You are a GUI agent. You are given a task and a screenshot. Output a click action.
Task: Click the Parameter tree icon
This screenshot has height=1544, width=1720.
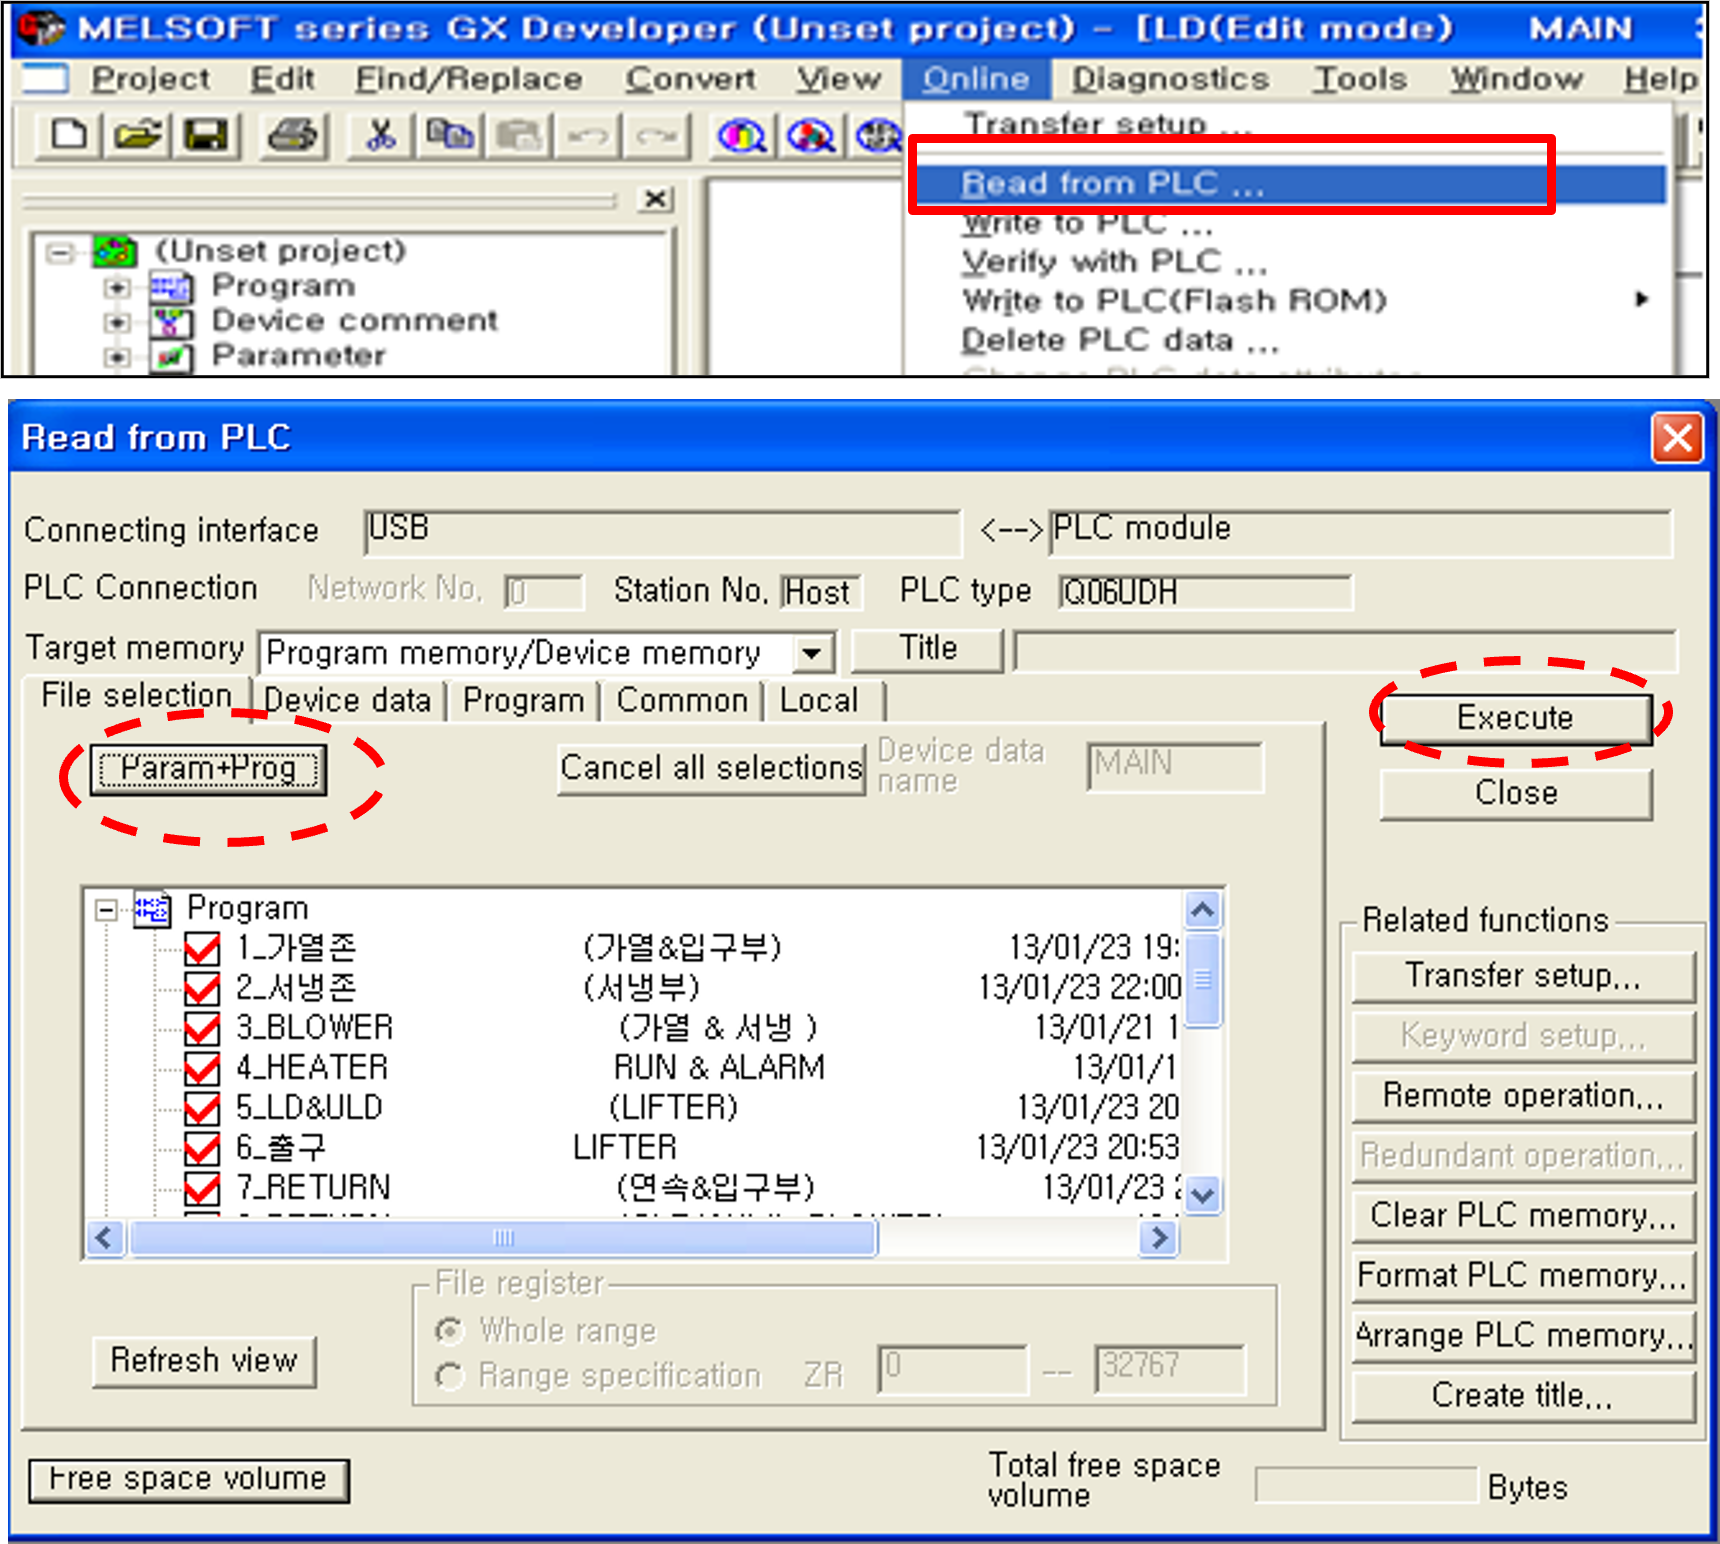(x=170, y=357)
